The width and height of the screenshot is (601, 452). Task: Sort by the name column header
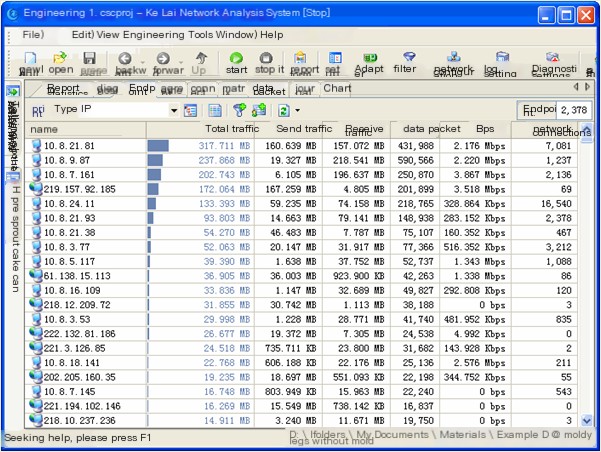[x=85, y=130]
